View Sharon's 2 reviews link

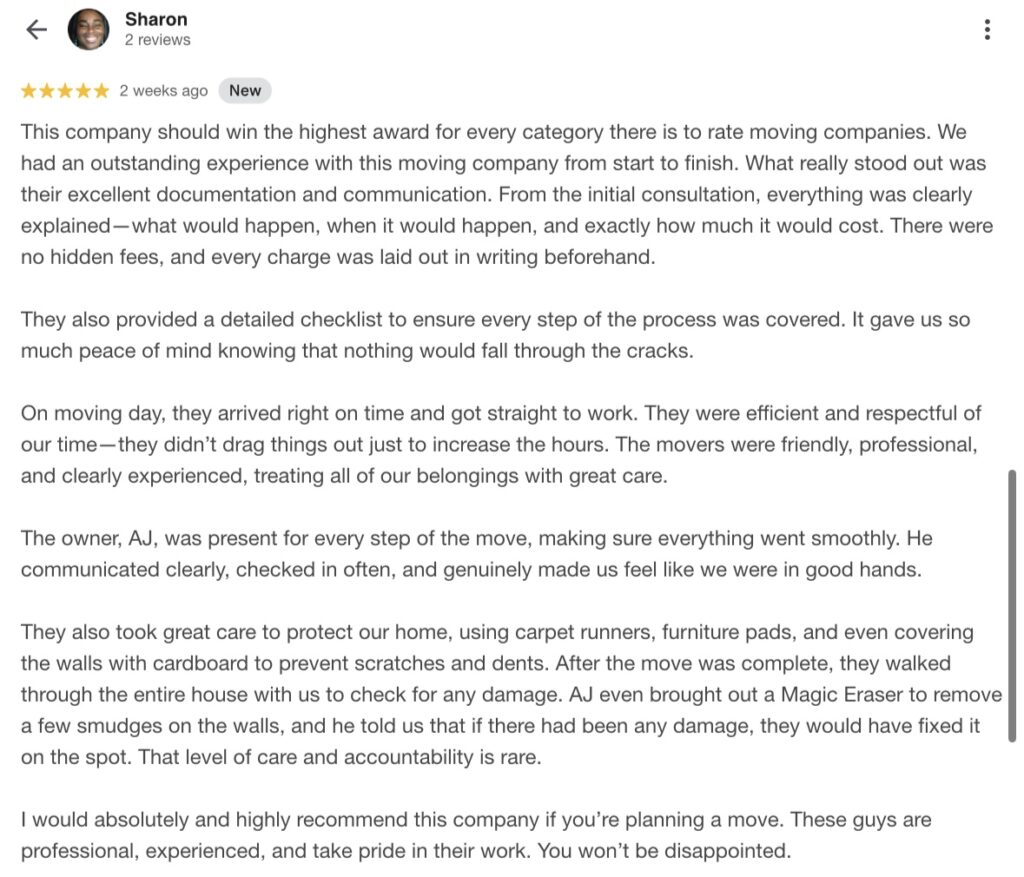[157, 40]
